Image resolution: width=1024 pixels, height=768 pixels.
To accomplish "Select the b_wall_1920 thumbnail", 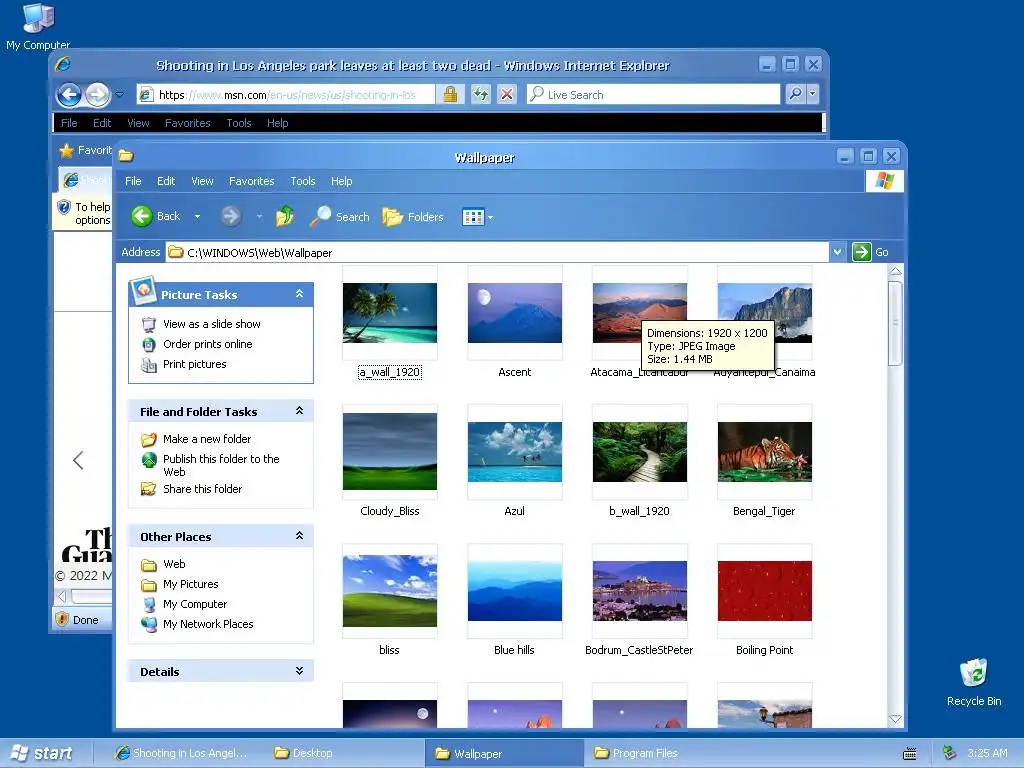I will [x=640, y=452].
